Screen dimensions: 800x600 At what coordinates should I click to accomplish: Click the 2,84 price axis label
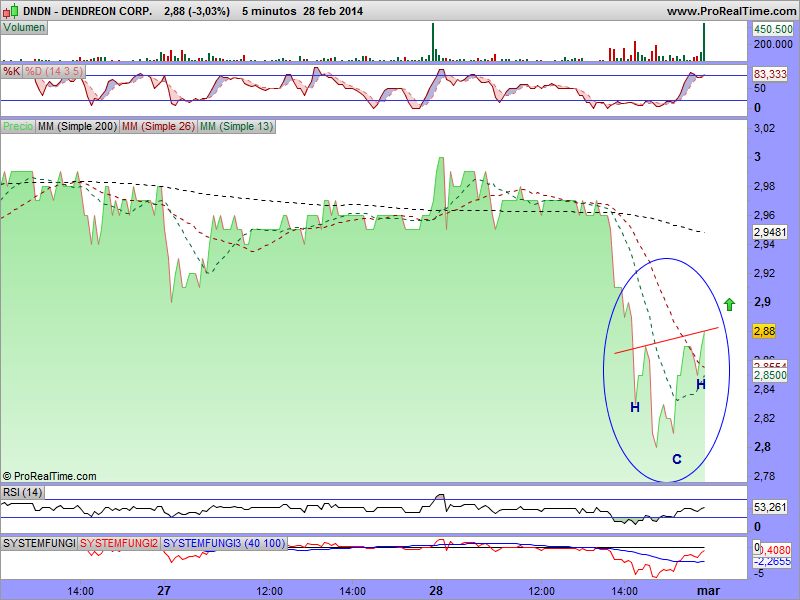tap(764, 389)
